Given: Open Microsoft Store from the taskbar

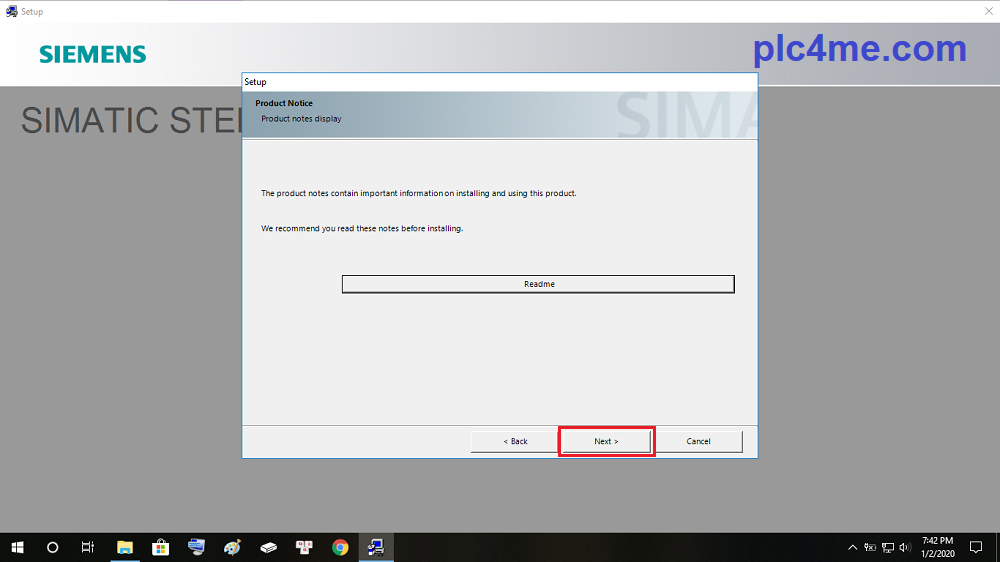Looking at the screenshot, I should [x=160, y=547].
